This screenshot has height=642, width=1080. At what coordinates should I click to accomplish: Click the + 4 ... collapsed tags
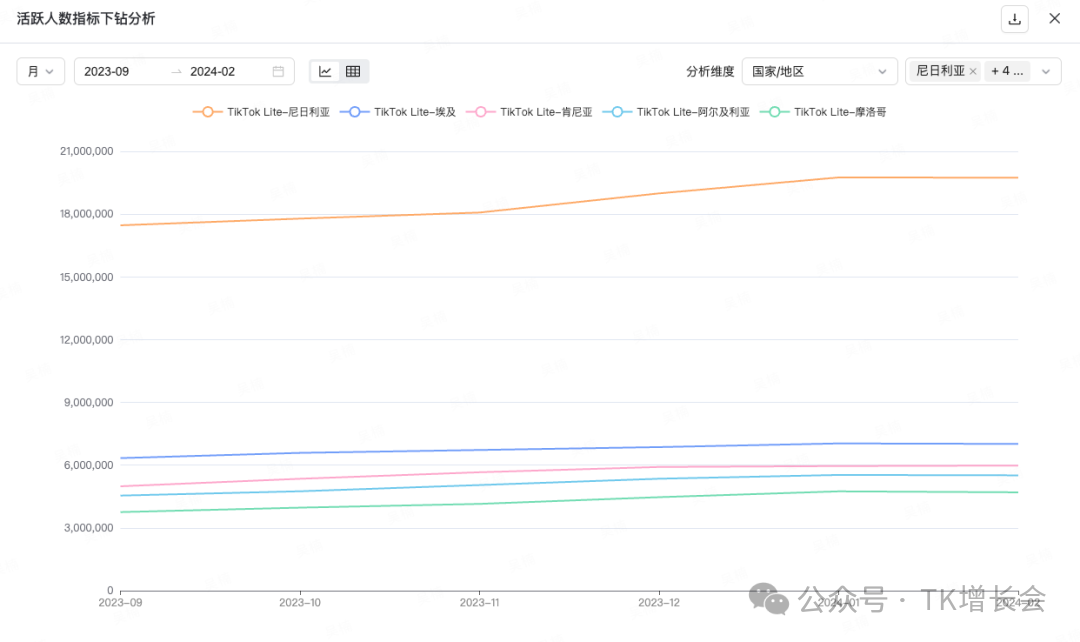(1007, 72)
